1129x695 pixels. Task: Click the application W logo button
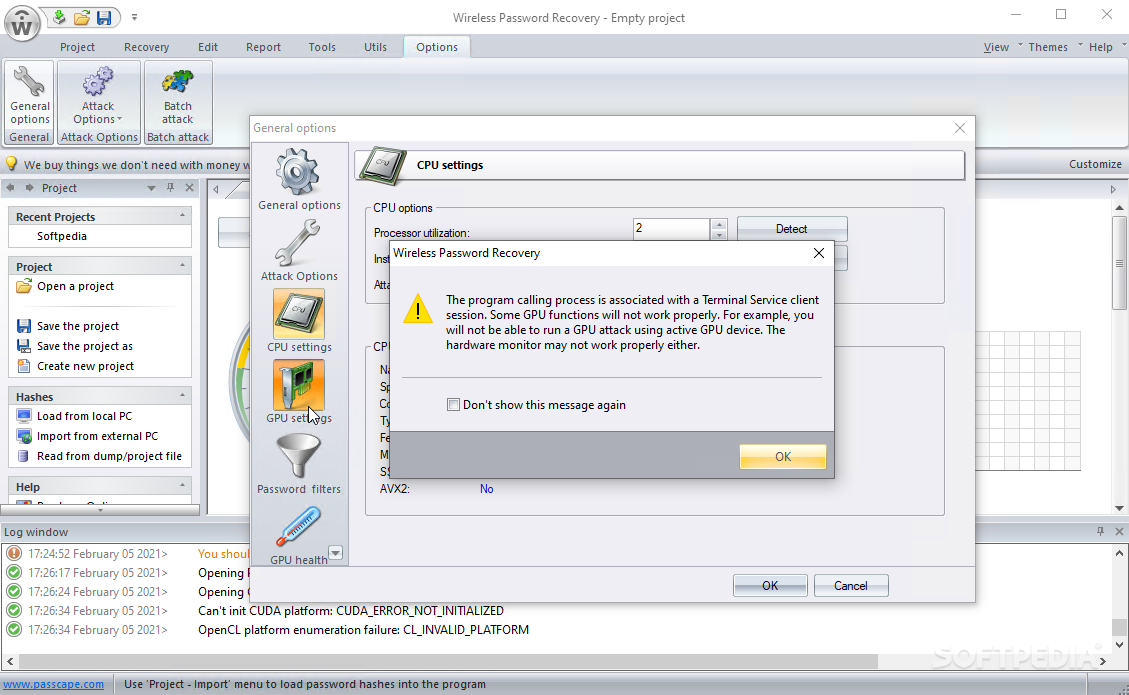click(22, 24)
